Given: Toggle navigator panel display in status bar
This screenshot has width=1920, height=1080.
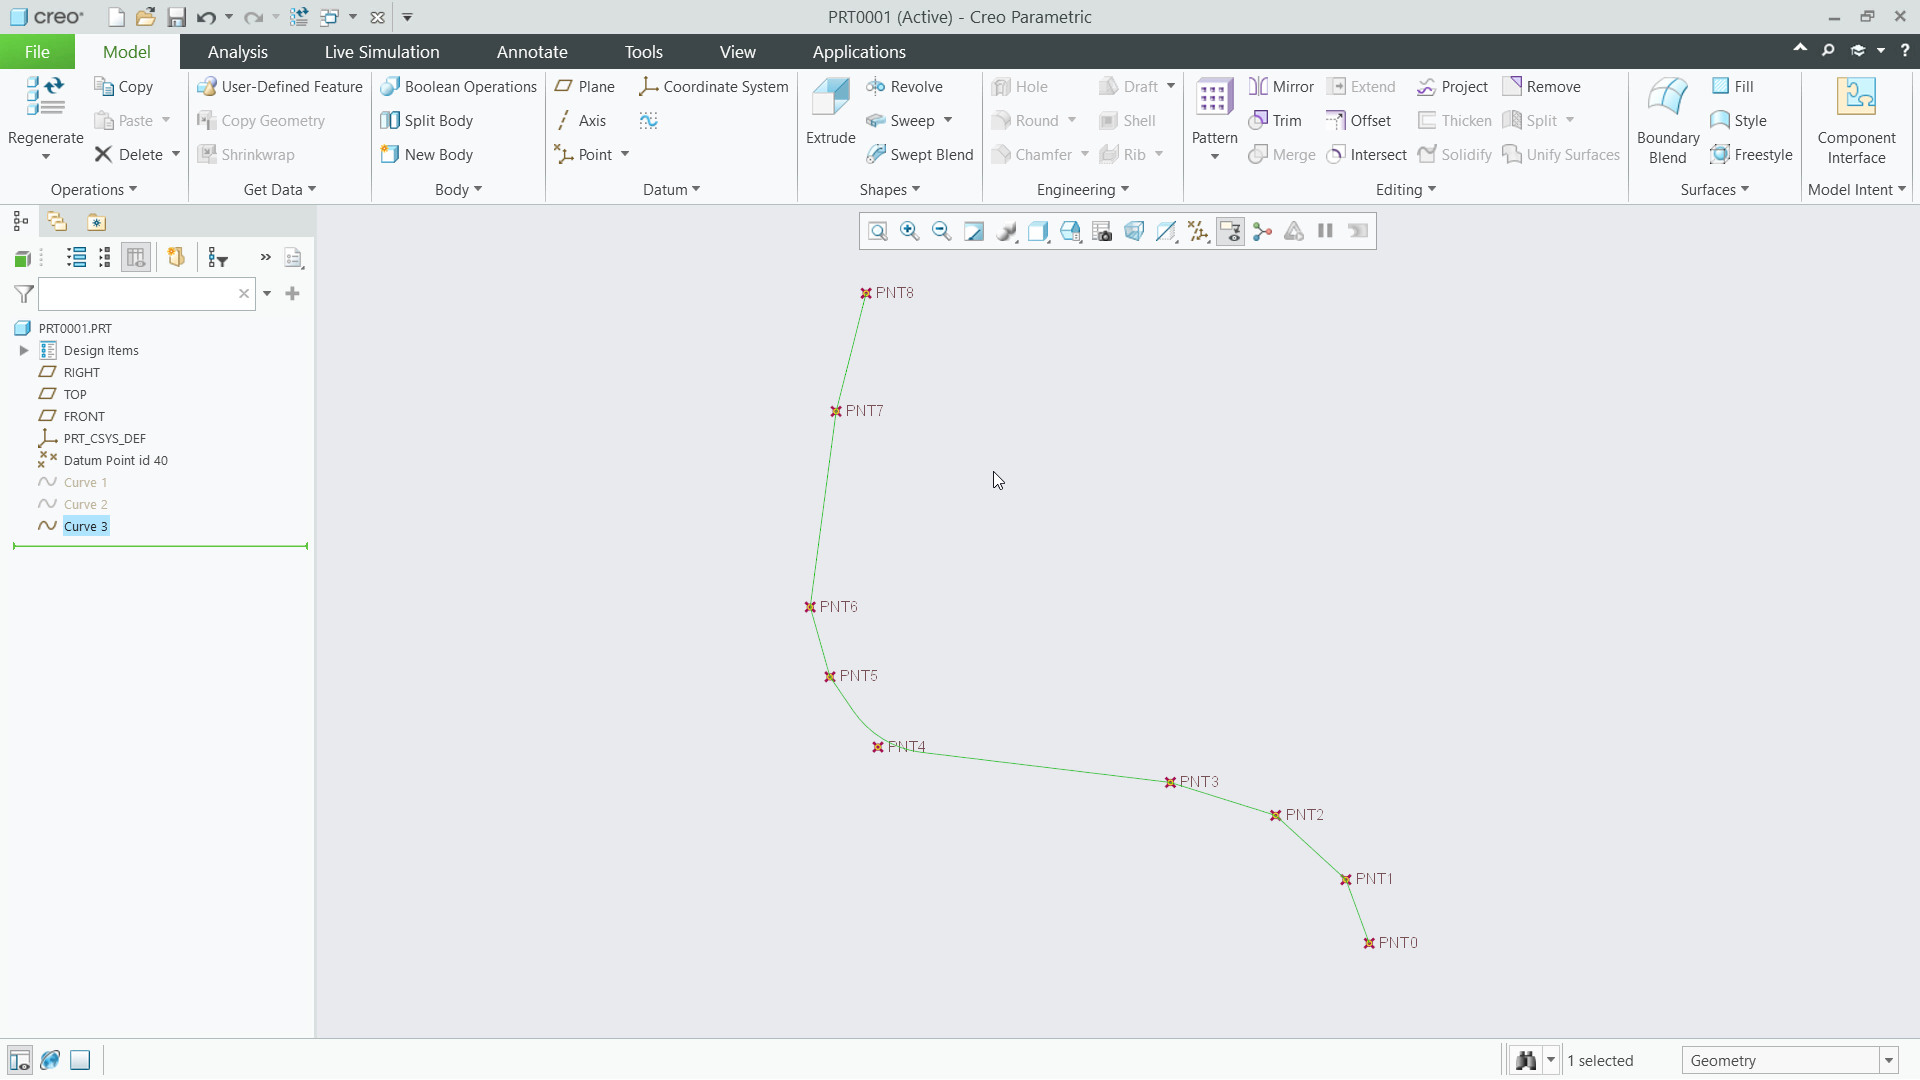Looking at the screenshot, I should [19, 1061].
